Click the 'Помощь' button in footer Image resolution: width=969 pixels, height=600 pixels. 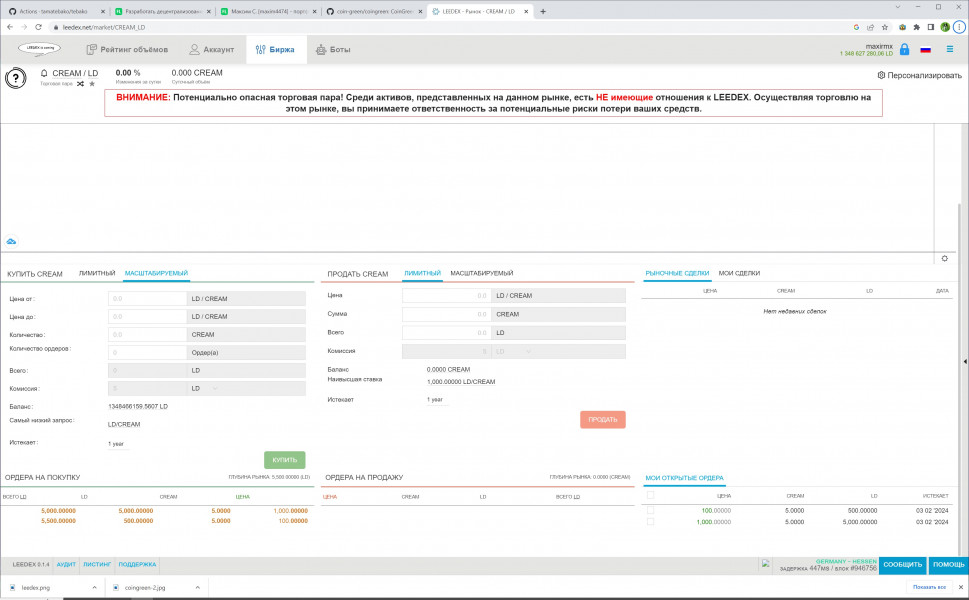coord(949,565)
